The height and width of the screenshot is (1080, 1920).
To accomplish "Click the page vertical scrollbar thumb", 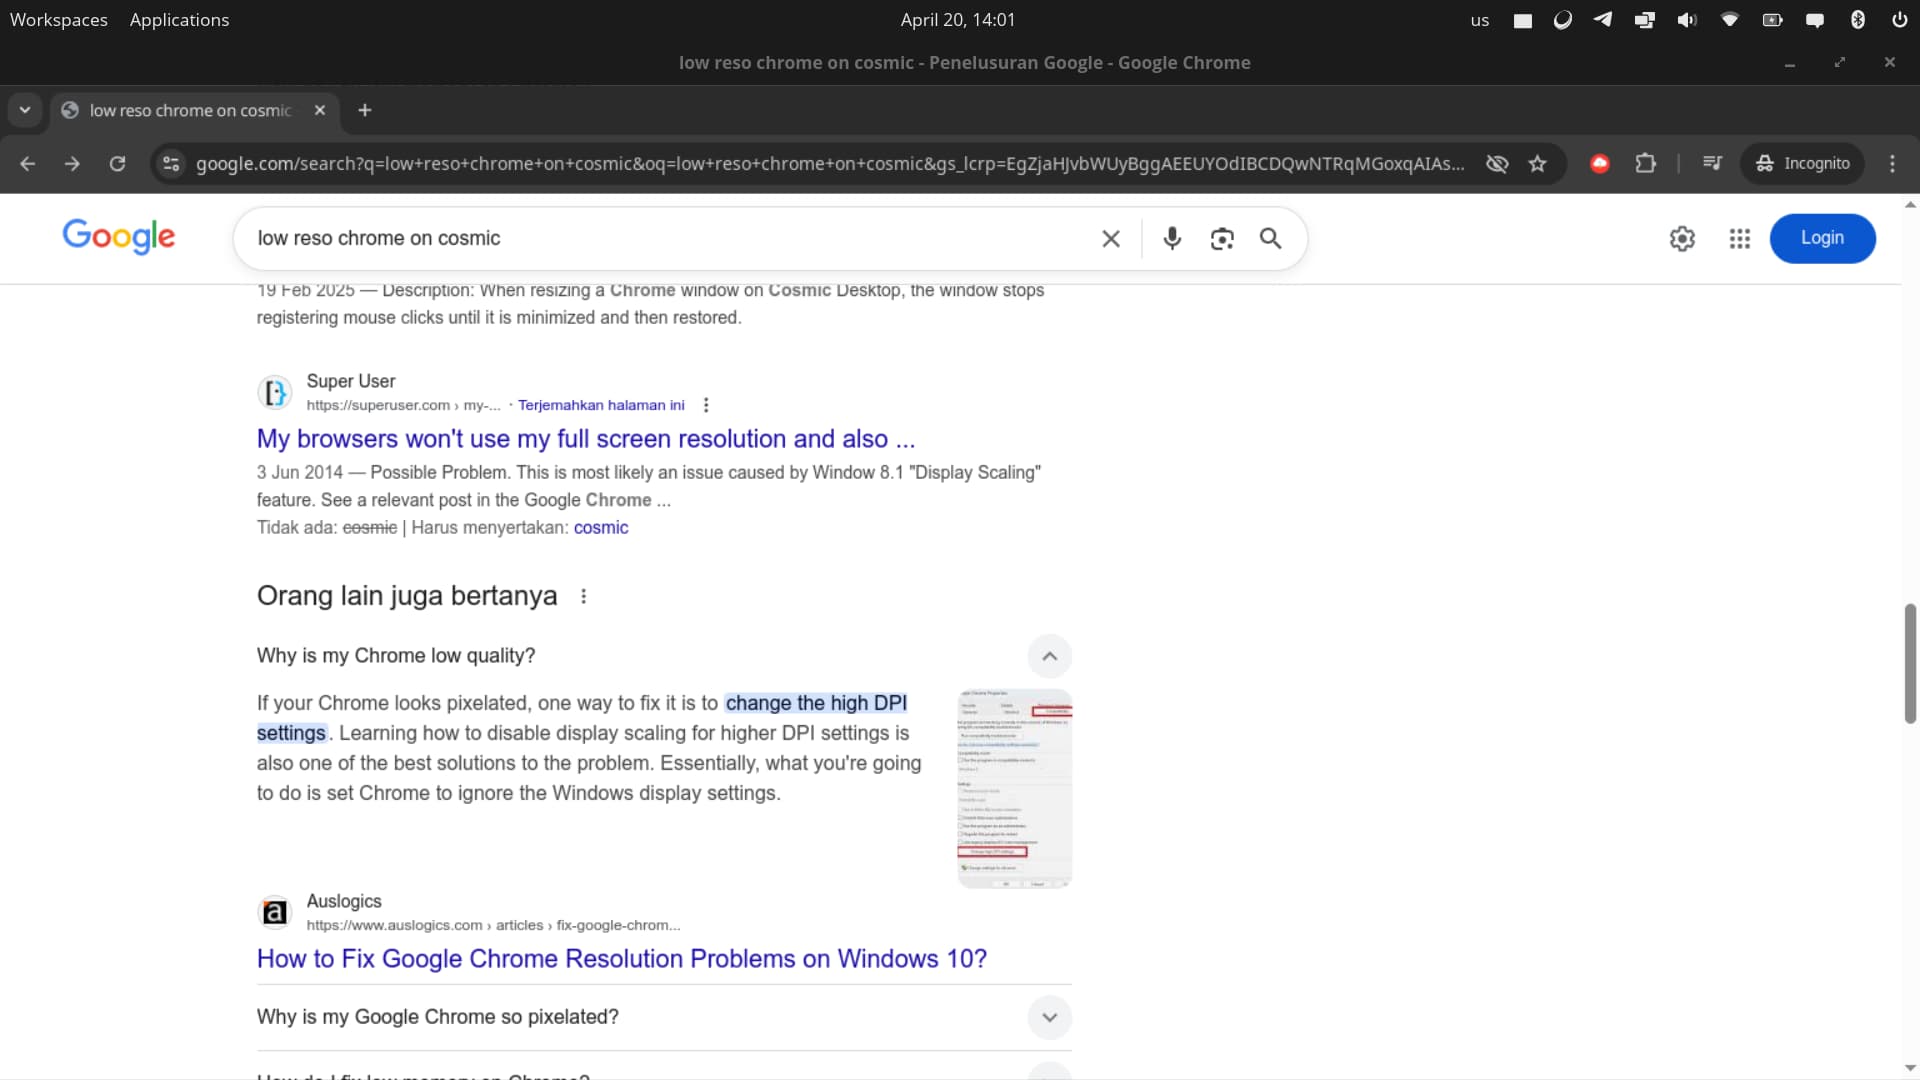I will [1910, 664].
